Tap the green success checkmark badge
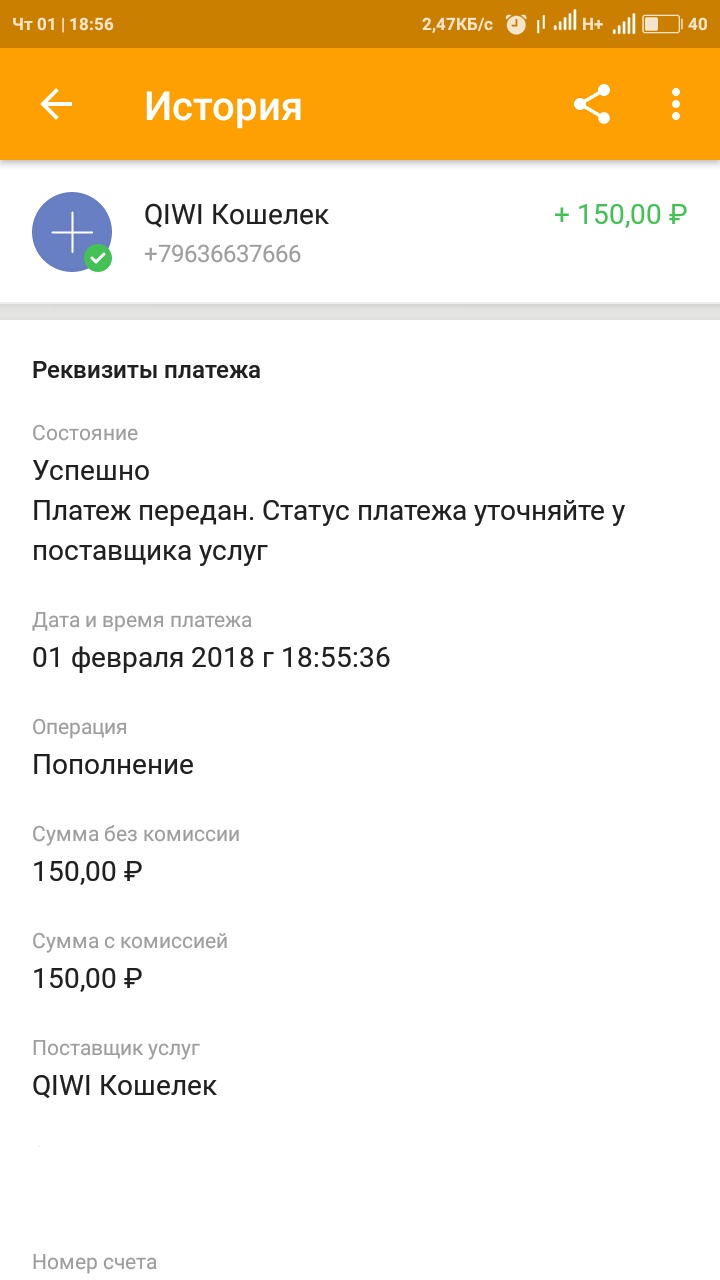Screen dimensions: 720x1280 click(x=98, y=258)
